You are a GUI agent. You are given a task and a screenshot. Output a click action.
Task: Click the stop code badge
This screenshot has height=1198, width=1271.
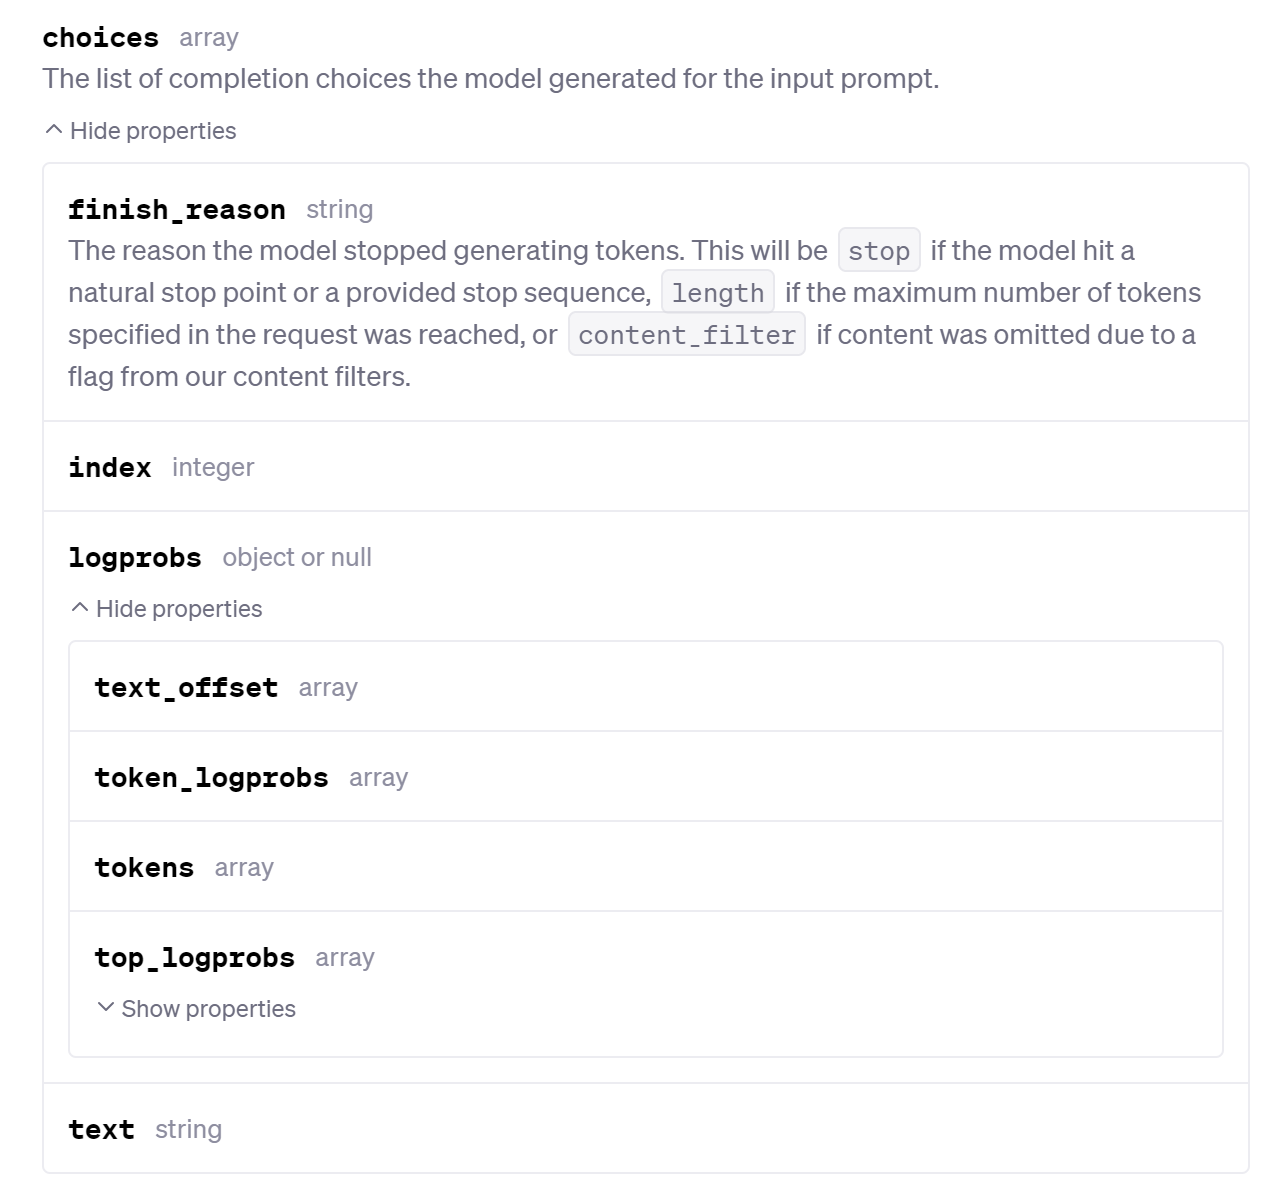point(879,251)
